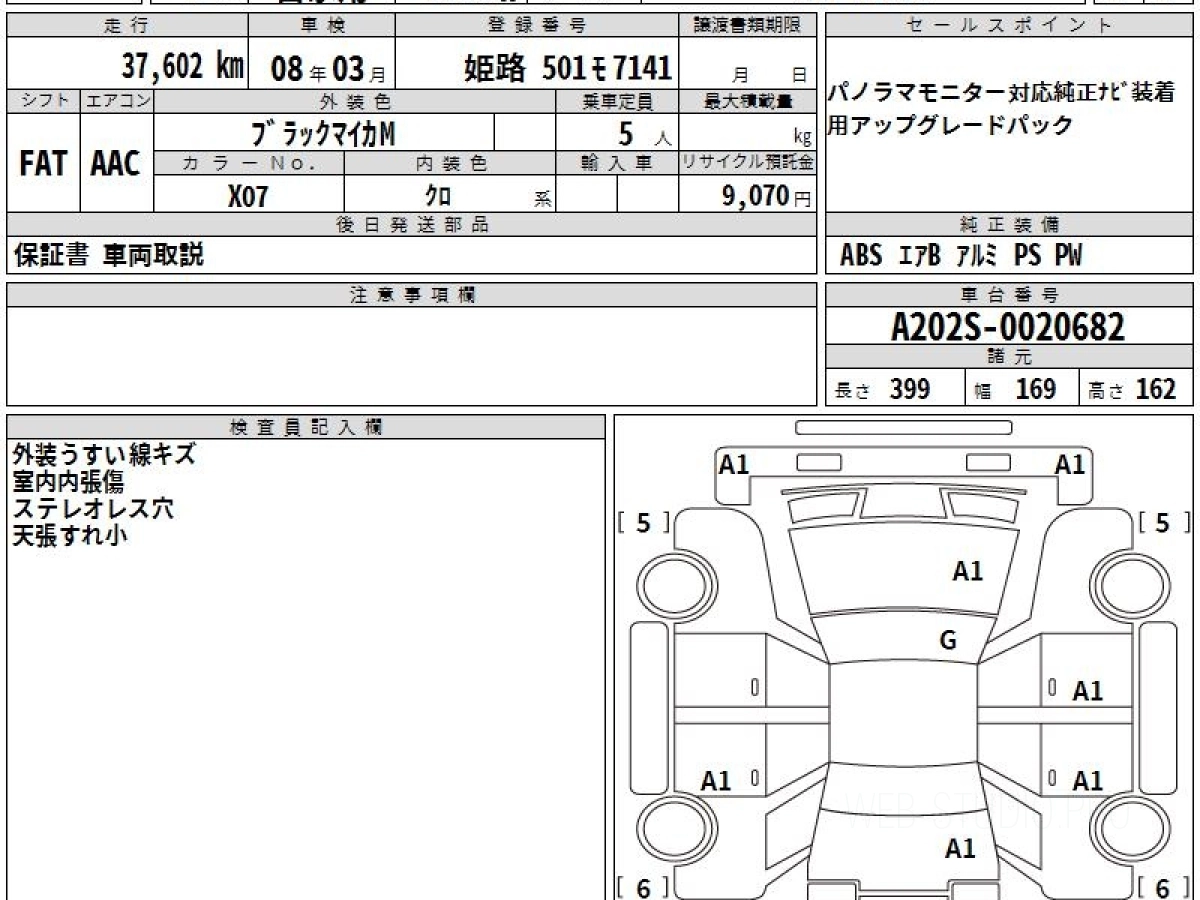Click inside the empty 注意事項欄 box
Image resolution: width=1200 pixels, height=900 pixels.
click(x=411, y=355)
